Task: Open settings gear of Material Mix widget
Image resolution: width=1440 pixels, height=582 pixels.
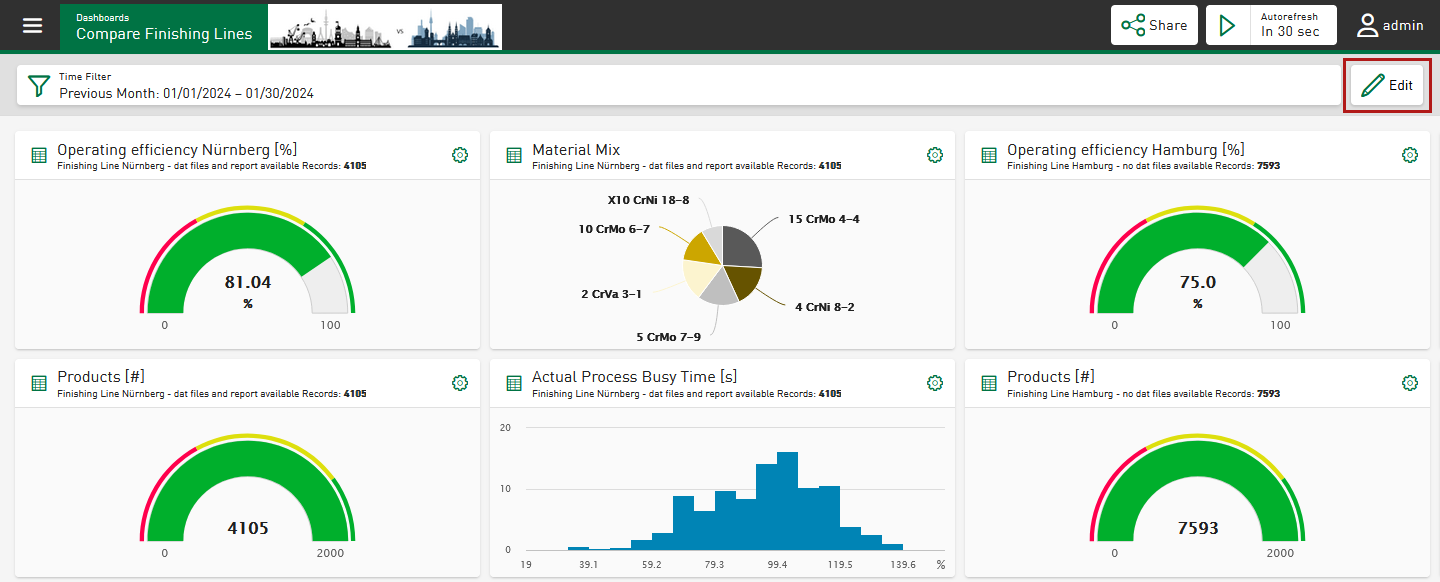Action: tap(935, 155)
